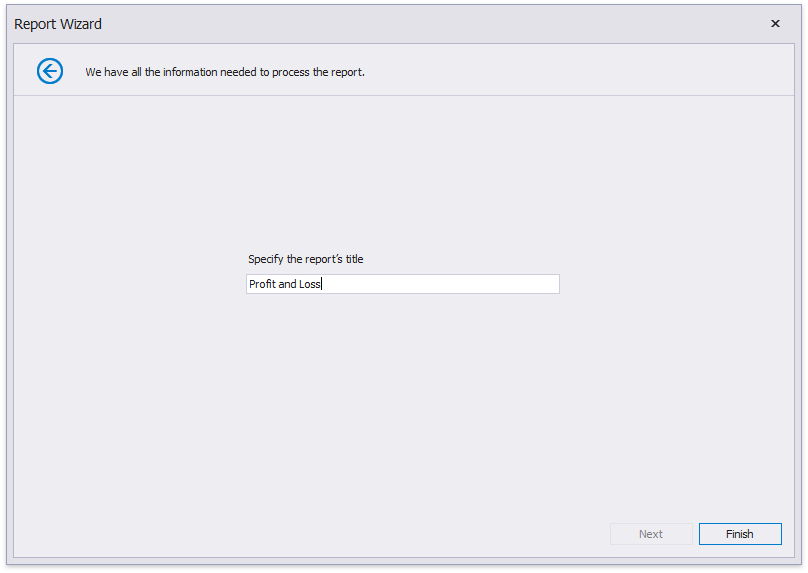Click the word 'Loss' in the title field

(x=310, y=284)
